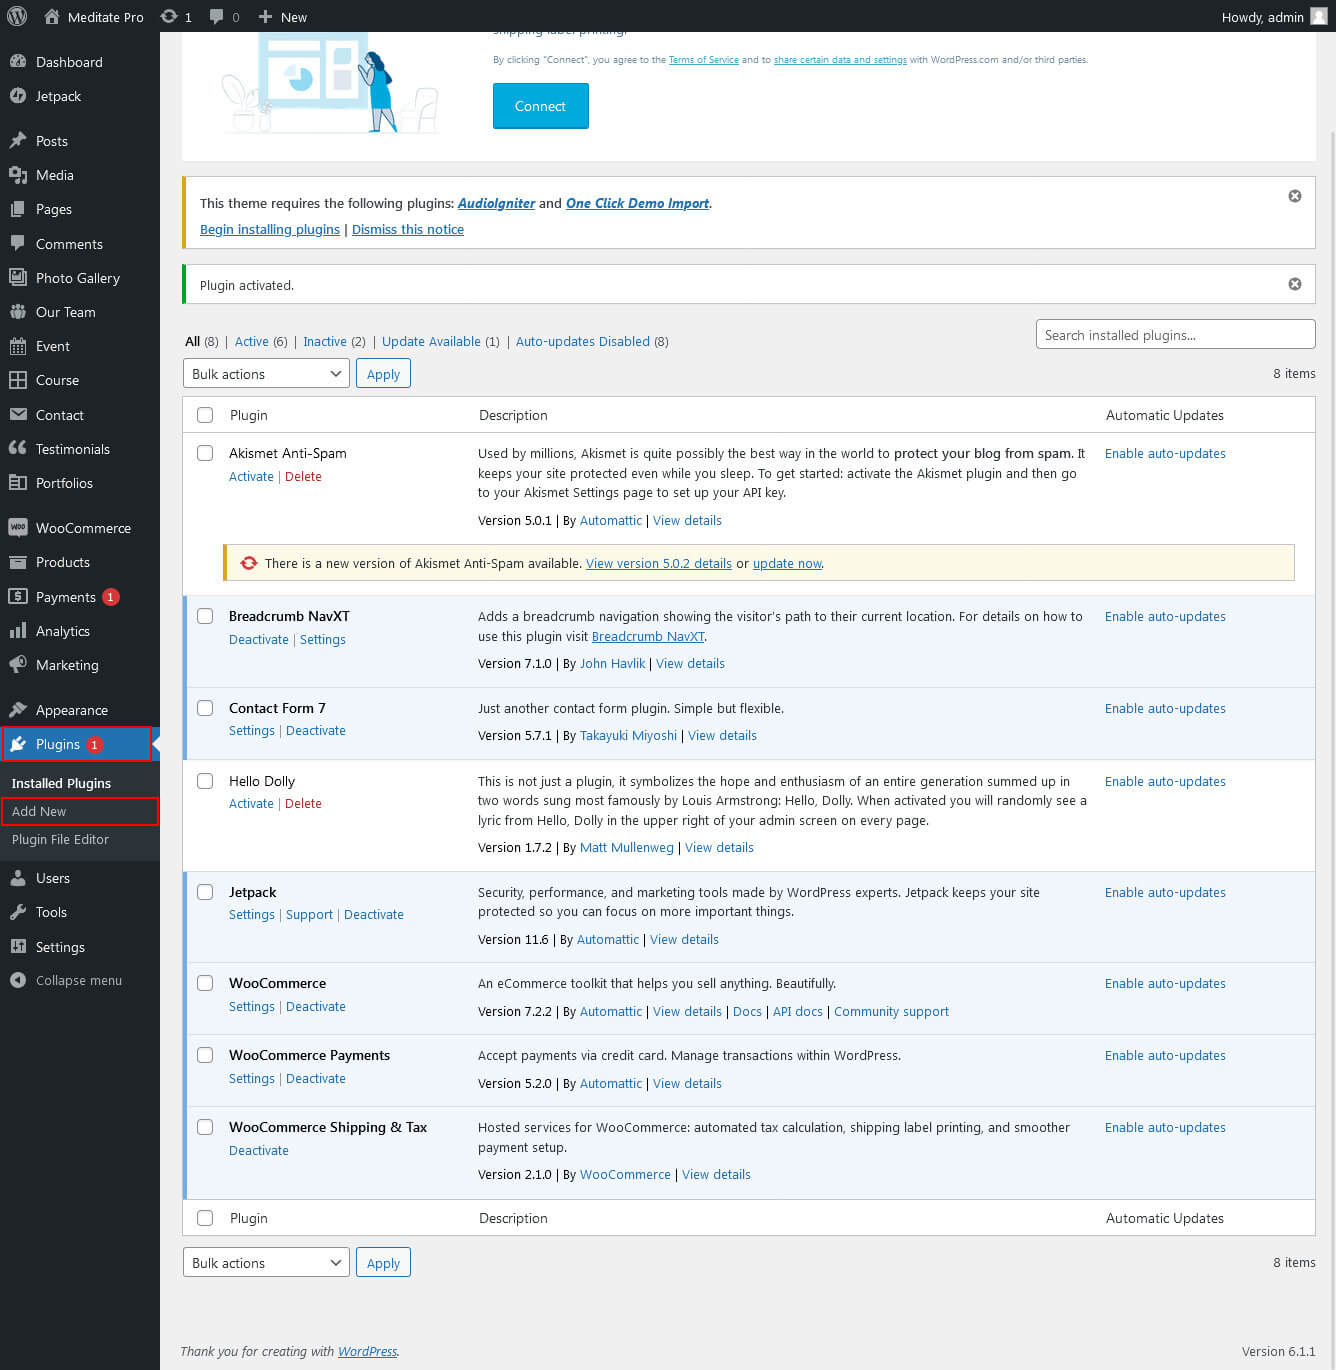Viewport: 1336px width, 1370px height.
Task: Filter plugins by Inactive
Action: click(x=325, y=341)
